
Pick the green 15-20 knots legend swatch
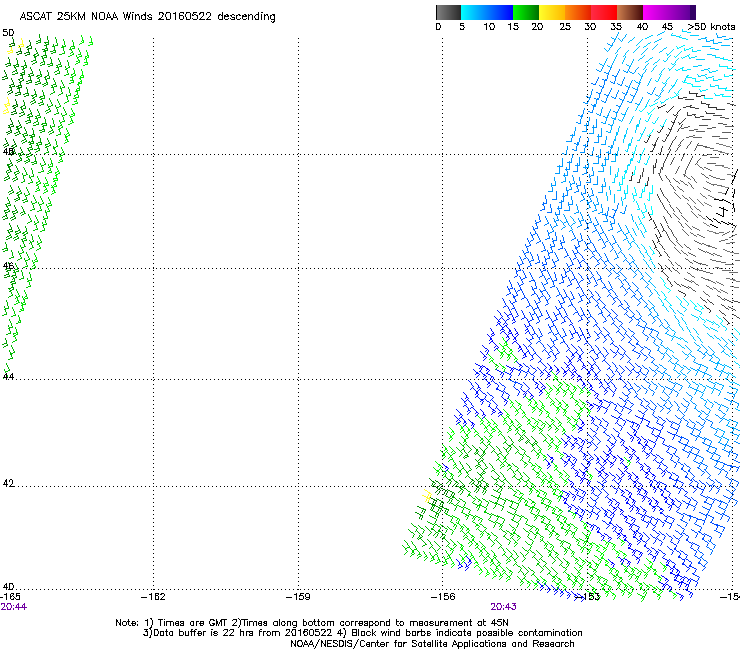[526, 12]
